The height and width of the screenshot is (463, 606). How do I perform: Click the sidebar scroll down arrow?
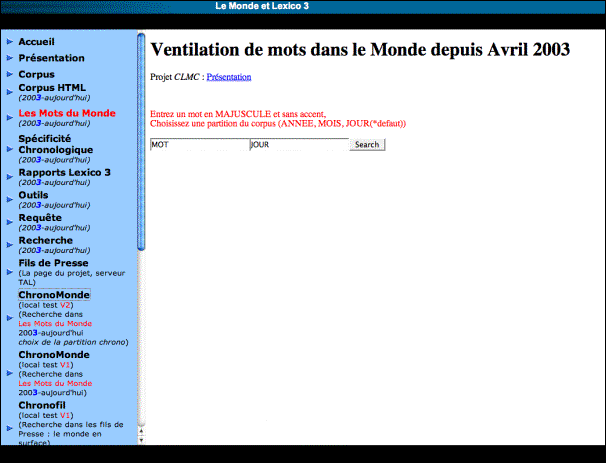coord(141,440)
